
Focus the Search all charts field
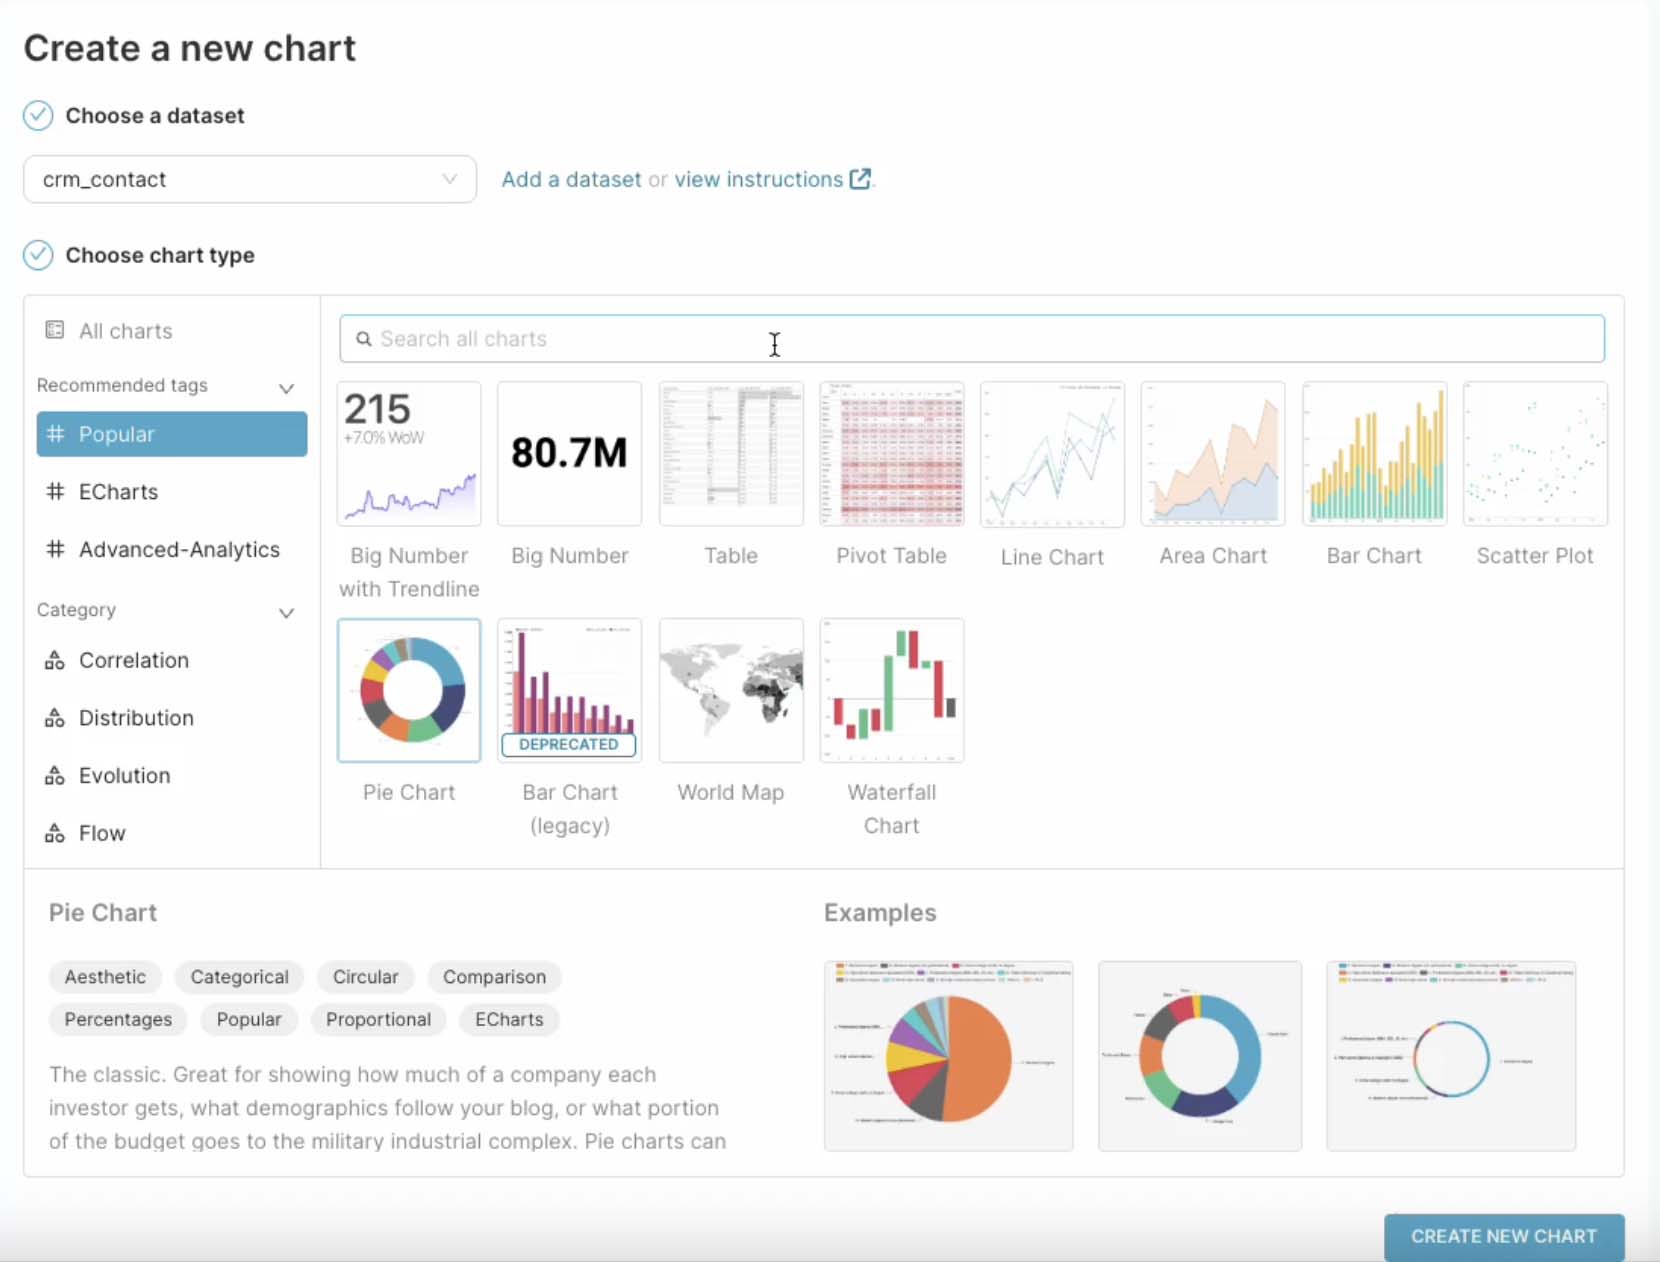click(971, 339)
